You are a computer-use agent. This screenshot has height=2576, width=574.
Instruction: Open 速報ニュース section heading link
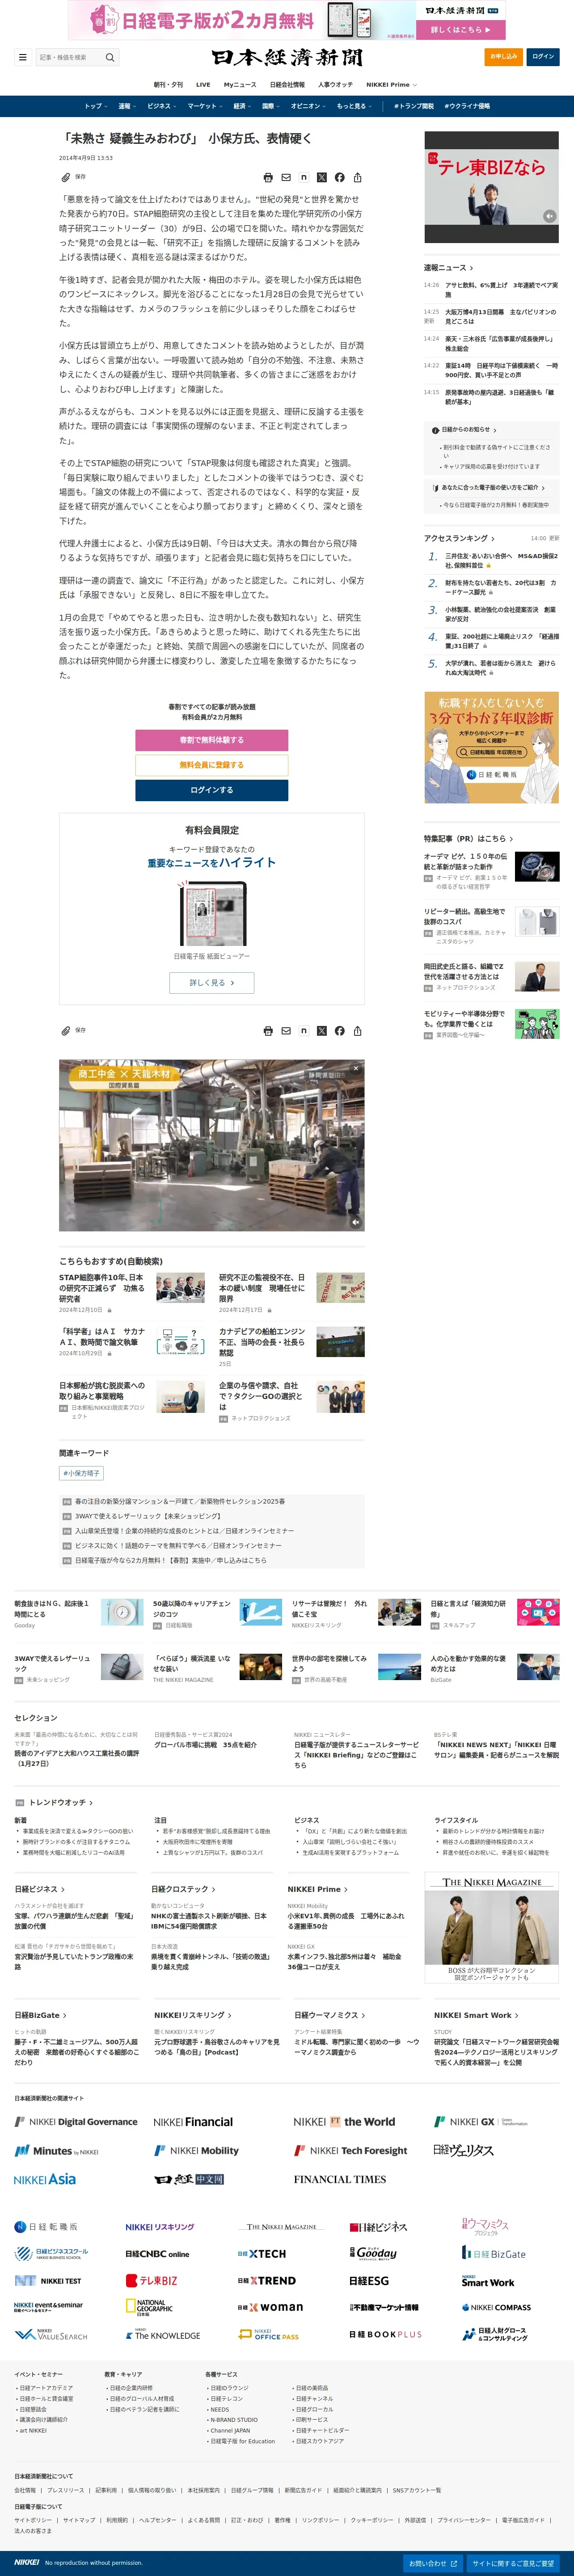(448, 268)
